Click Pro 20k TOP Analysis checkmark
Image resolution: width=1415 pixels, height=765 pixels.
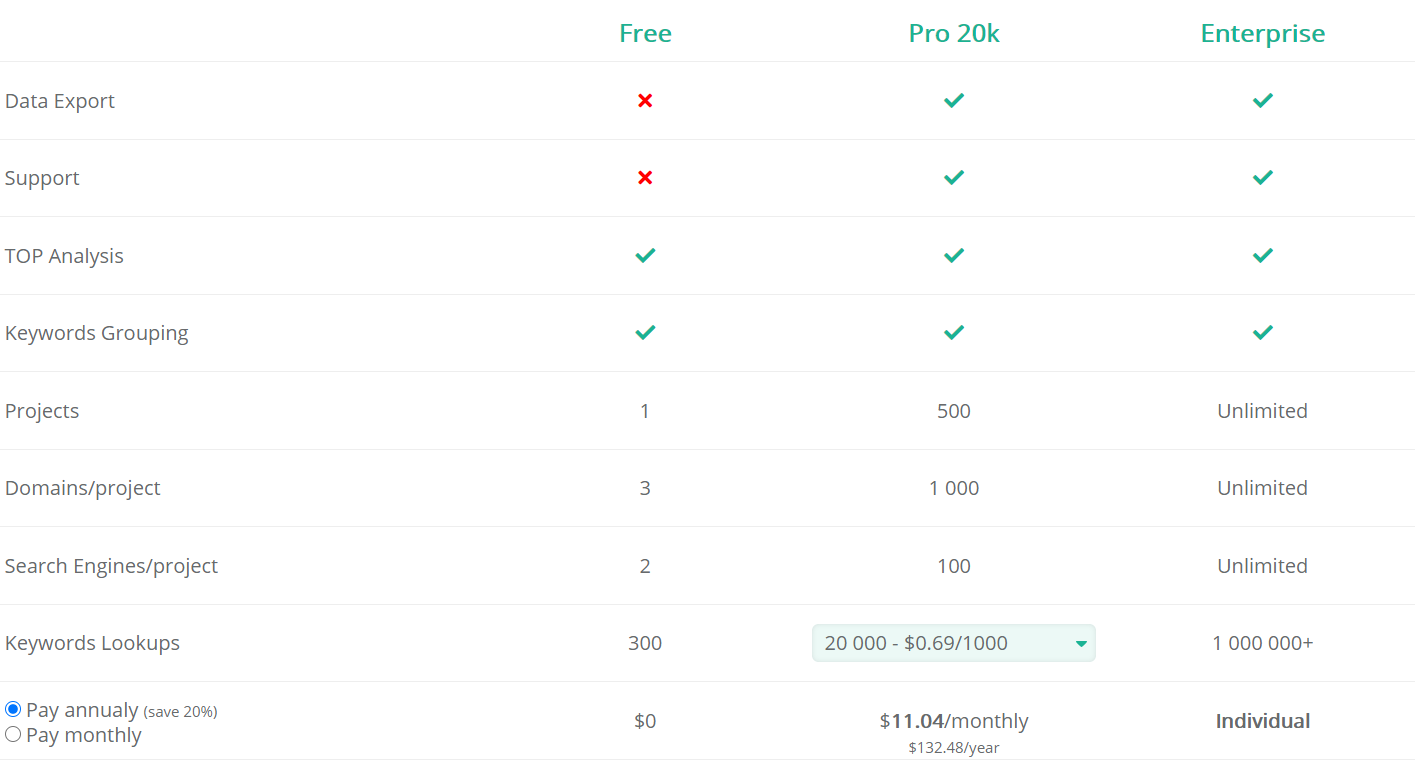click(x=954, y=255)
